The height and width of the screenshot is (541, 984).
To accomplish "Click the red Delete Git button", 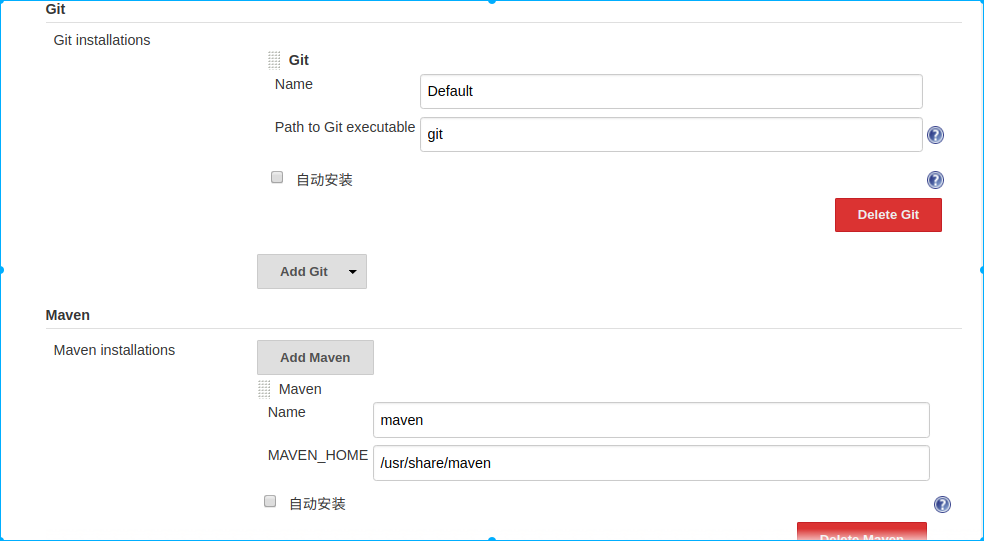I will (x=888, y=215).
